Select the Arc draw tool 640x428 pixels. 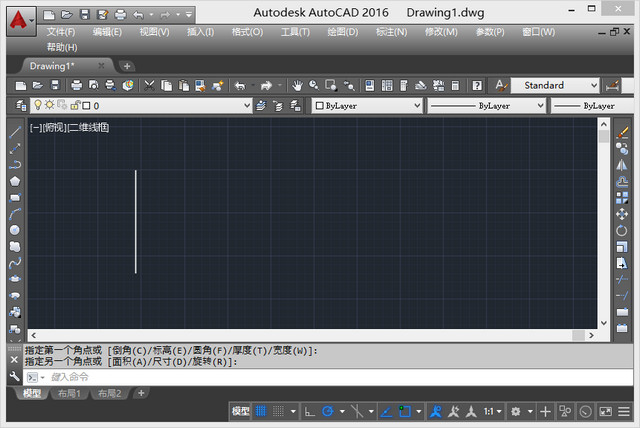click(x=15, y=214)
